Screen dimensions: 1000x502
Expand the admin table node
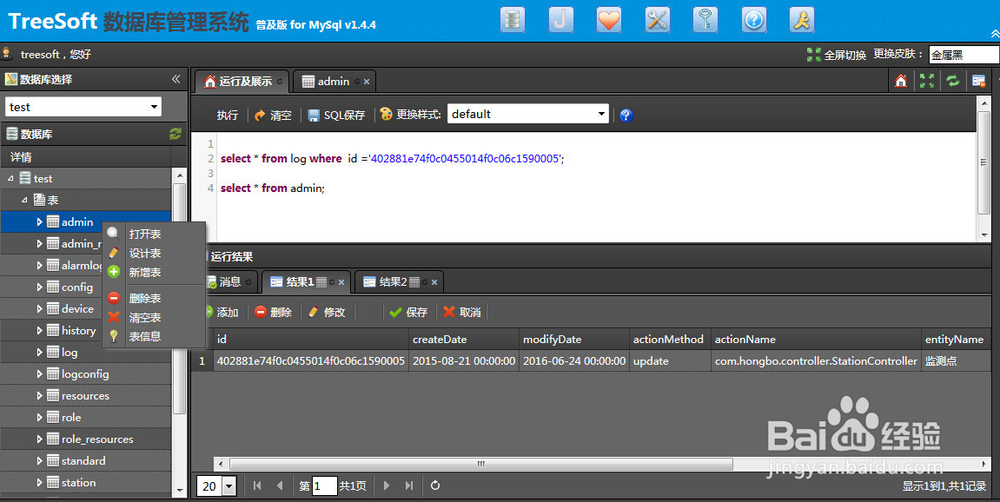click(x=39, y=222)
